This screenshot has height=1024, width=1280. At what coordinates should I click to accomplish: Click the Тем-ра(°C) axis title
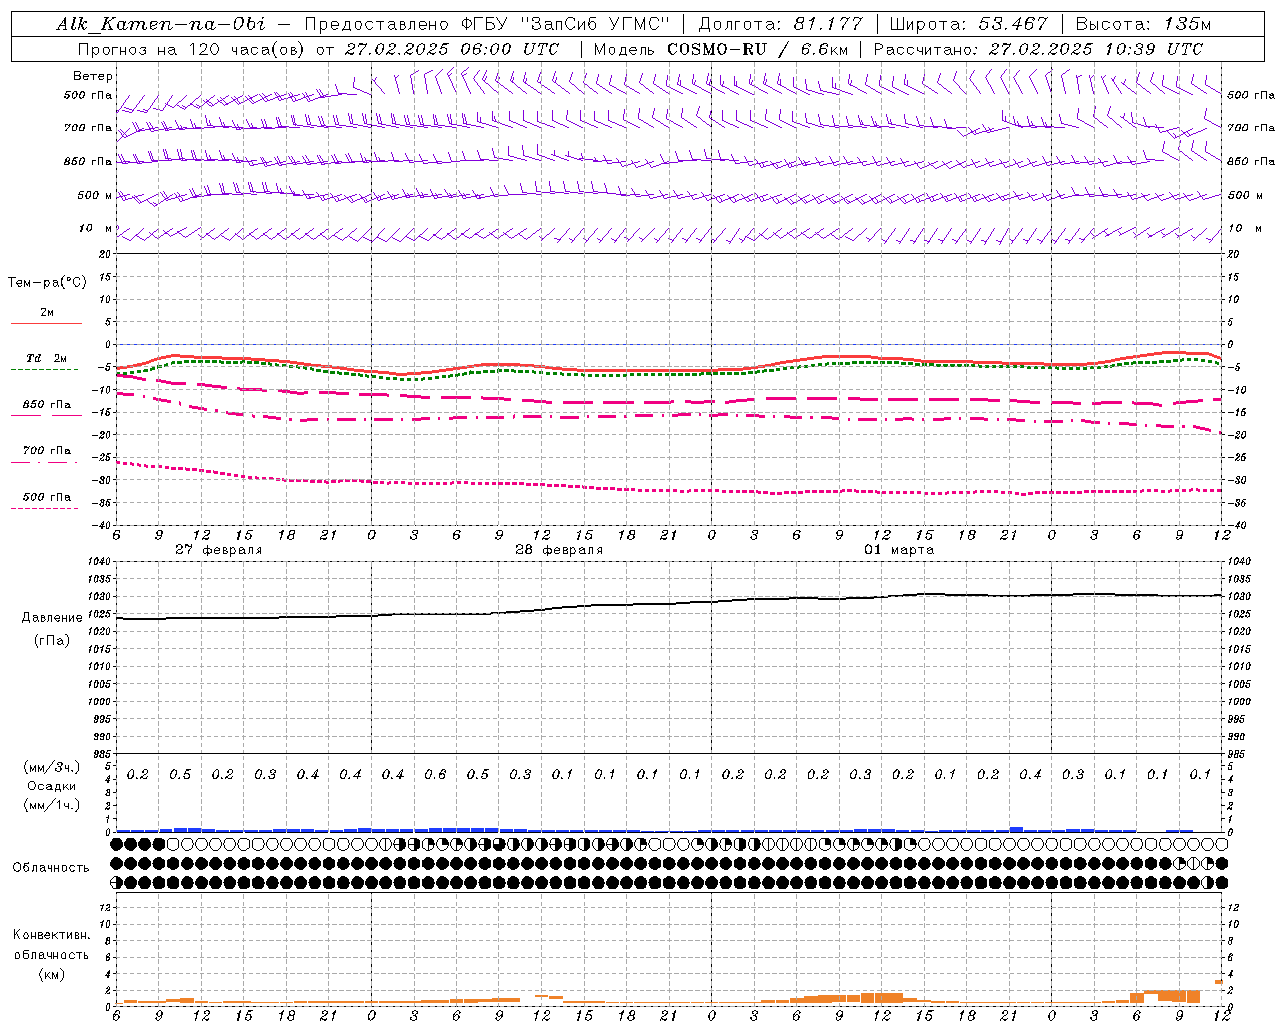[47, 283]
